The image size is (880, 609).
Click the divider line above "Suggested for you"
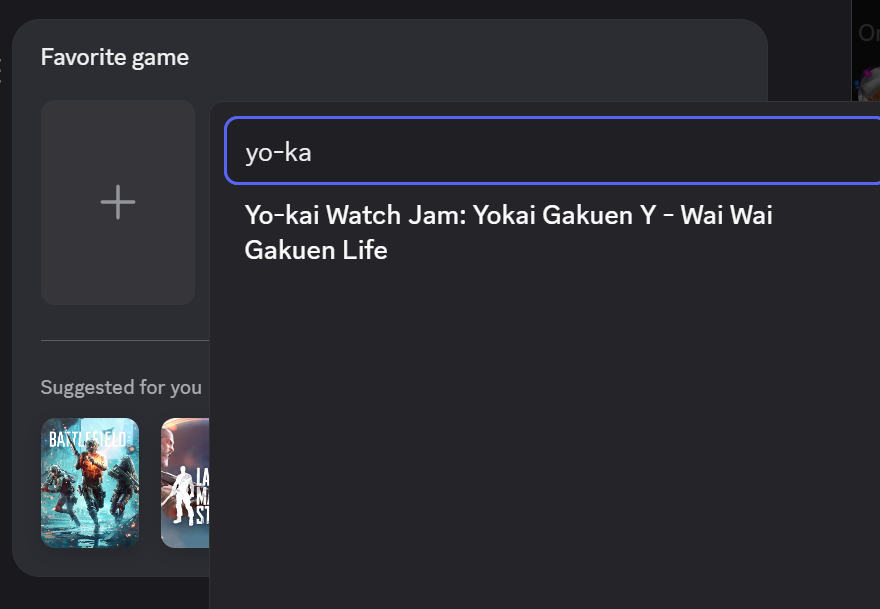(x=124, y=341)
